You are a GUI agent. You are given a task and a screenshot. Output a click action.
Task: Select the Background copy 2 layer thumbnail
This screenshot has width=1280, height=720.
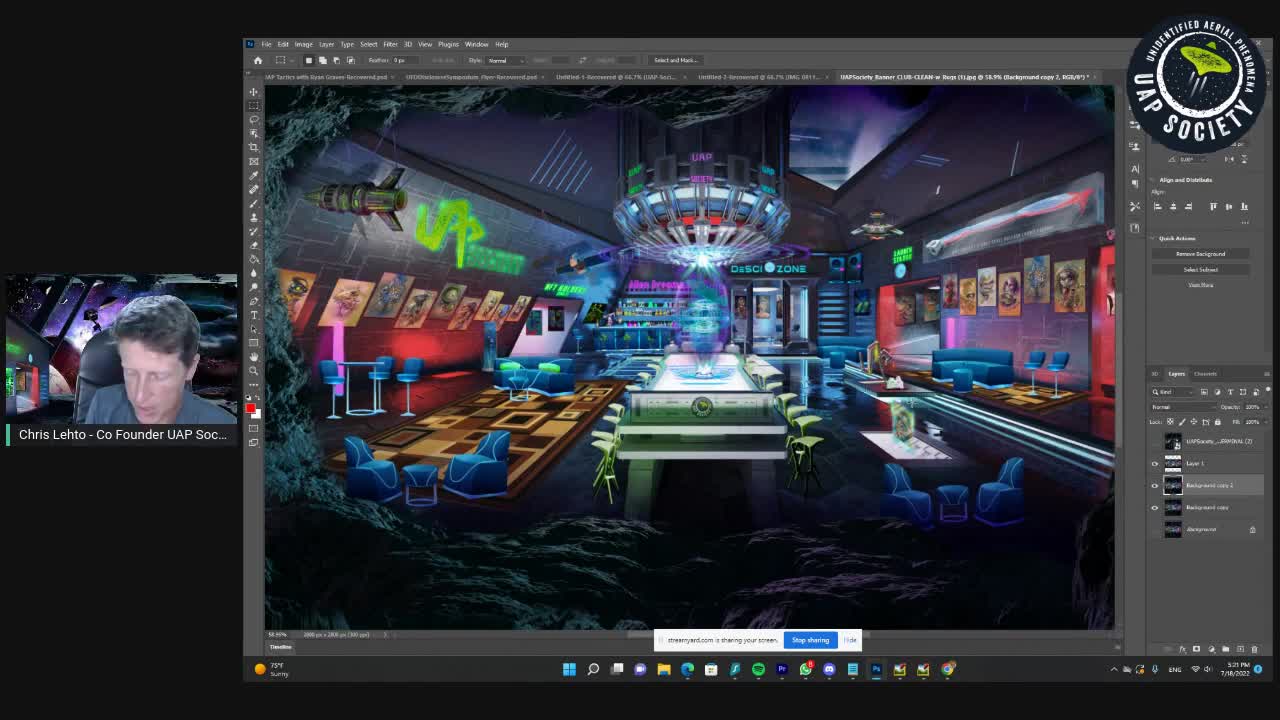coord(1173,485)
